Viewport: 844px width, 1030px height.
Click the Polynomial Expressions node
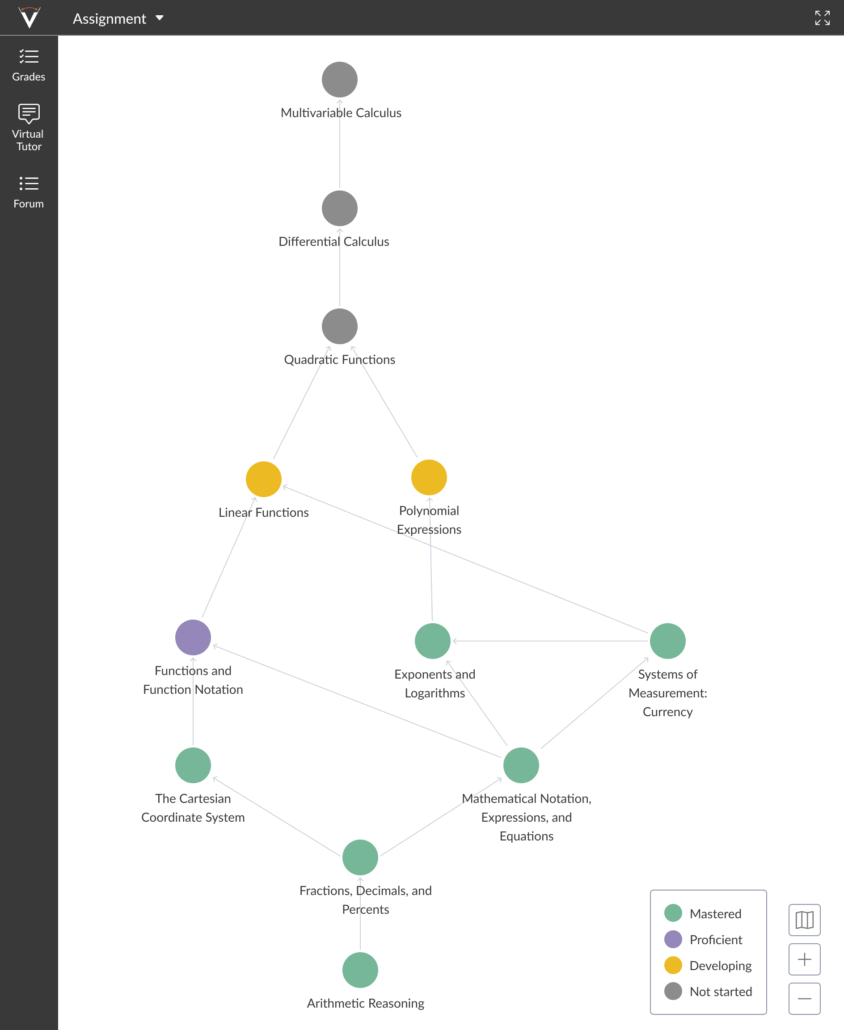(x=429, y=477)
